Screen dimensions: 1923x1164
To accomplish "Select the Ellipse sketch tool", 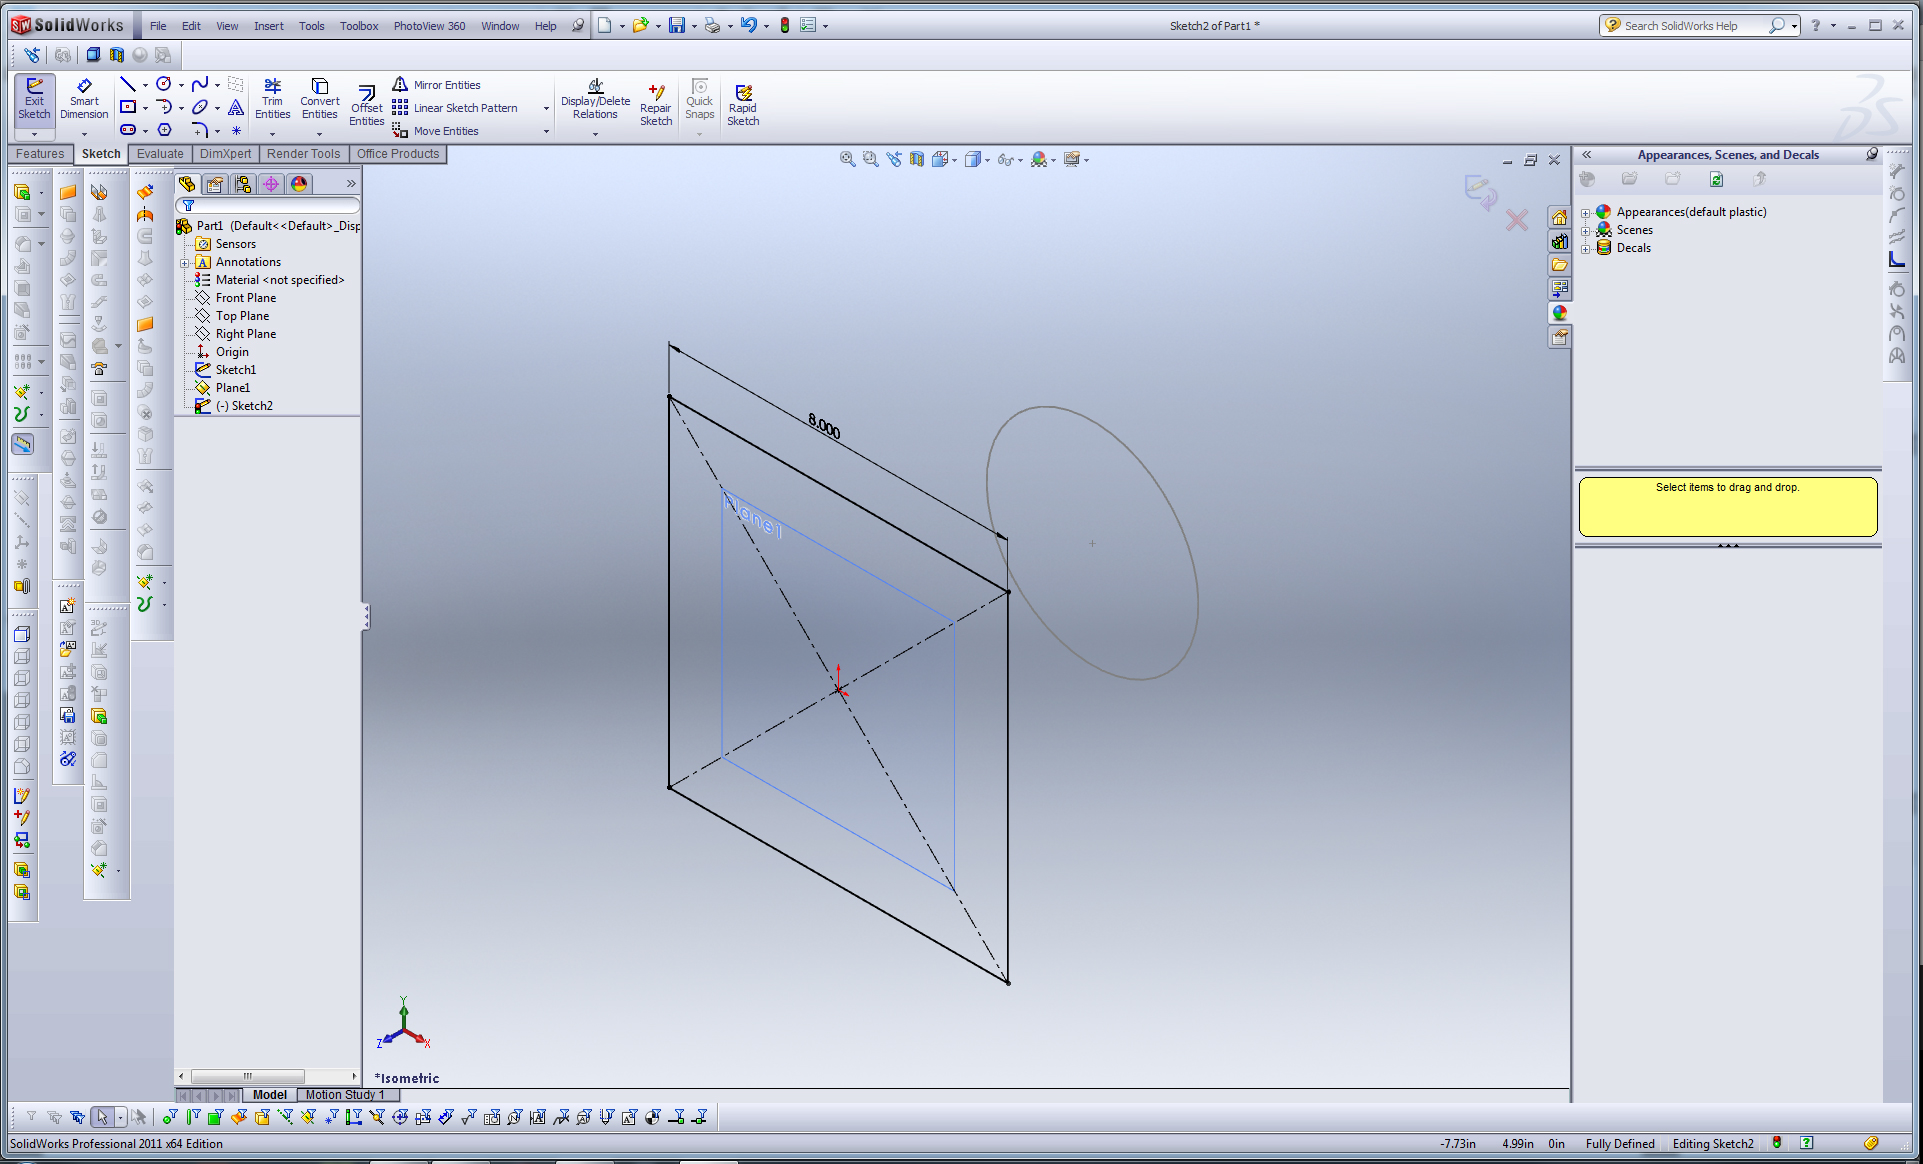I will 200,107.
